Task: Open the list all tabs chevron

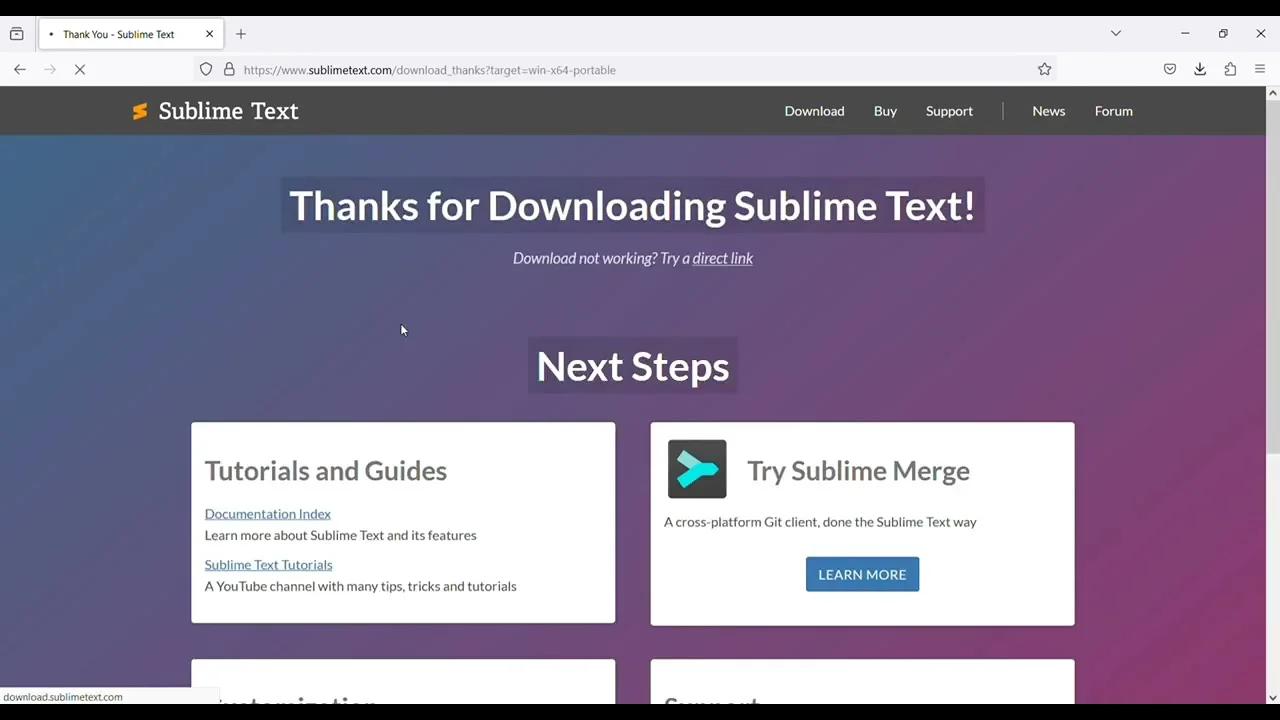Action: coord(1116,33)
